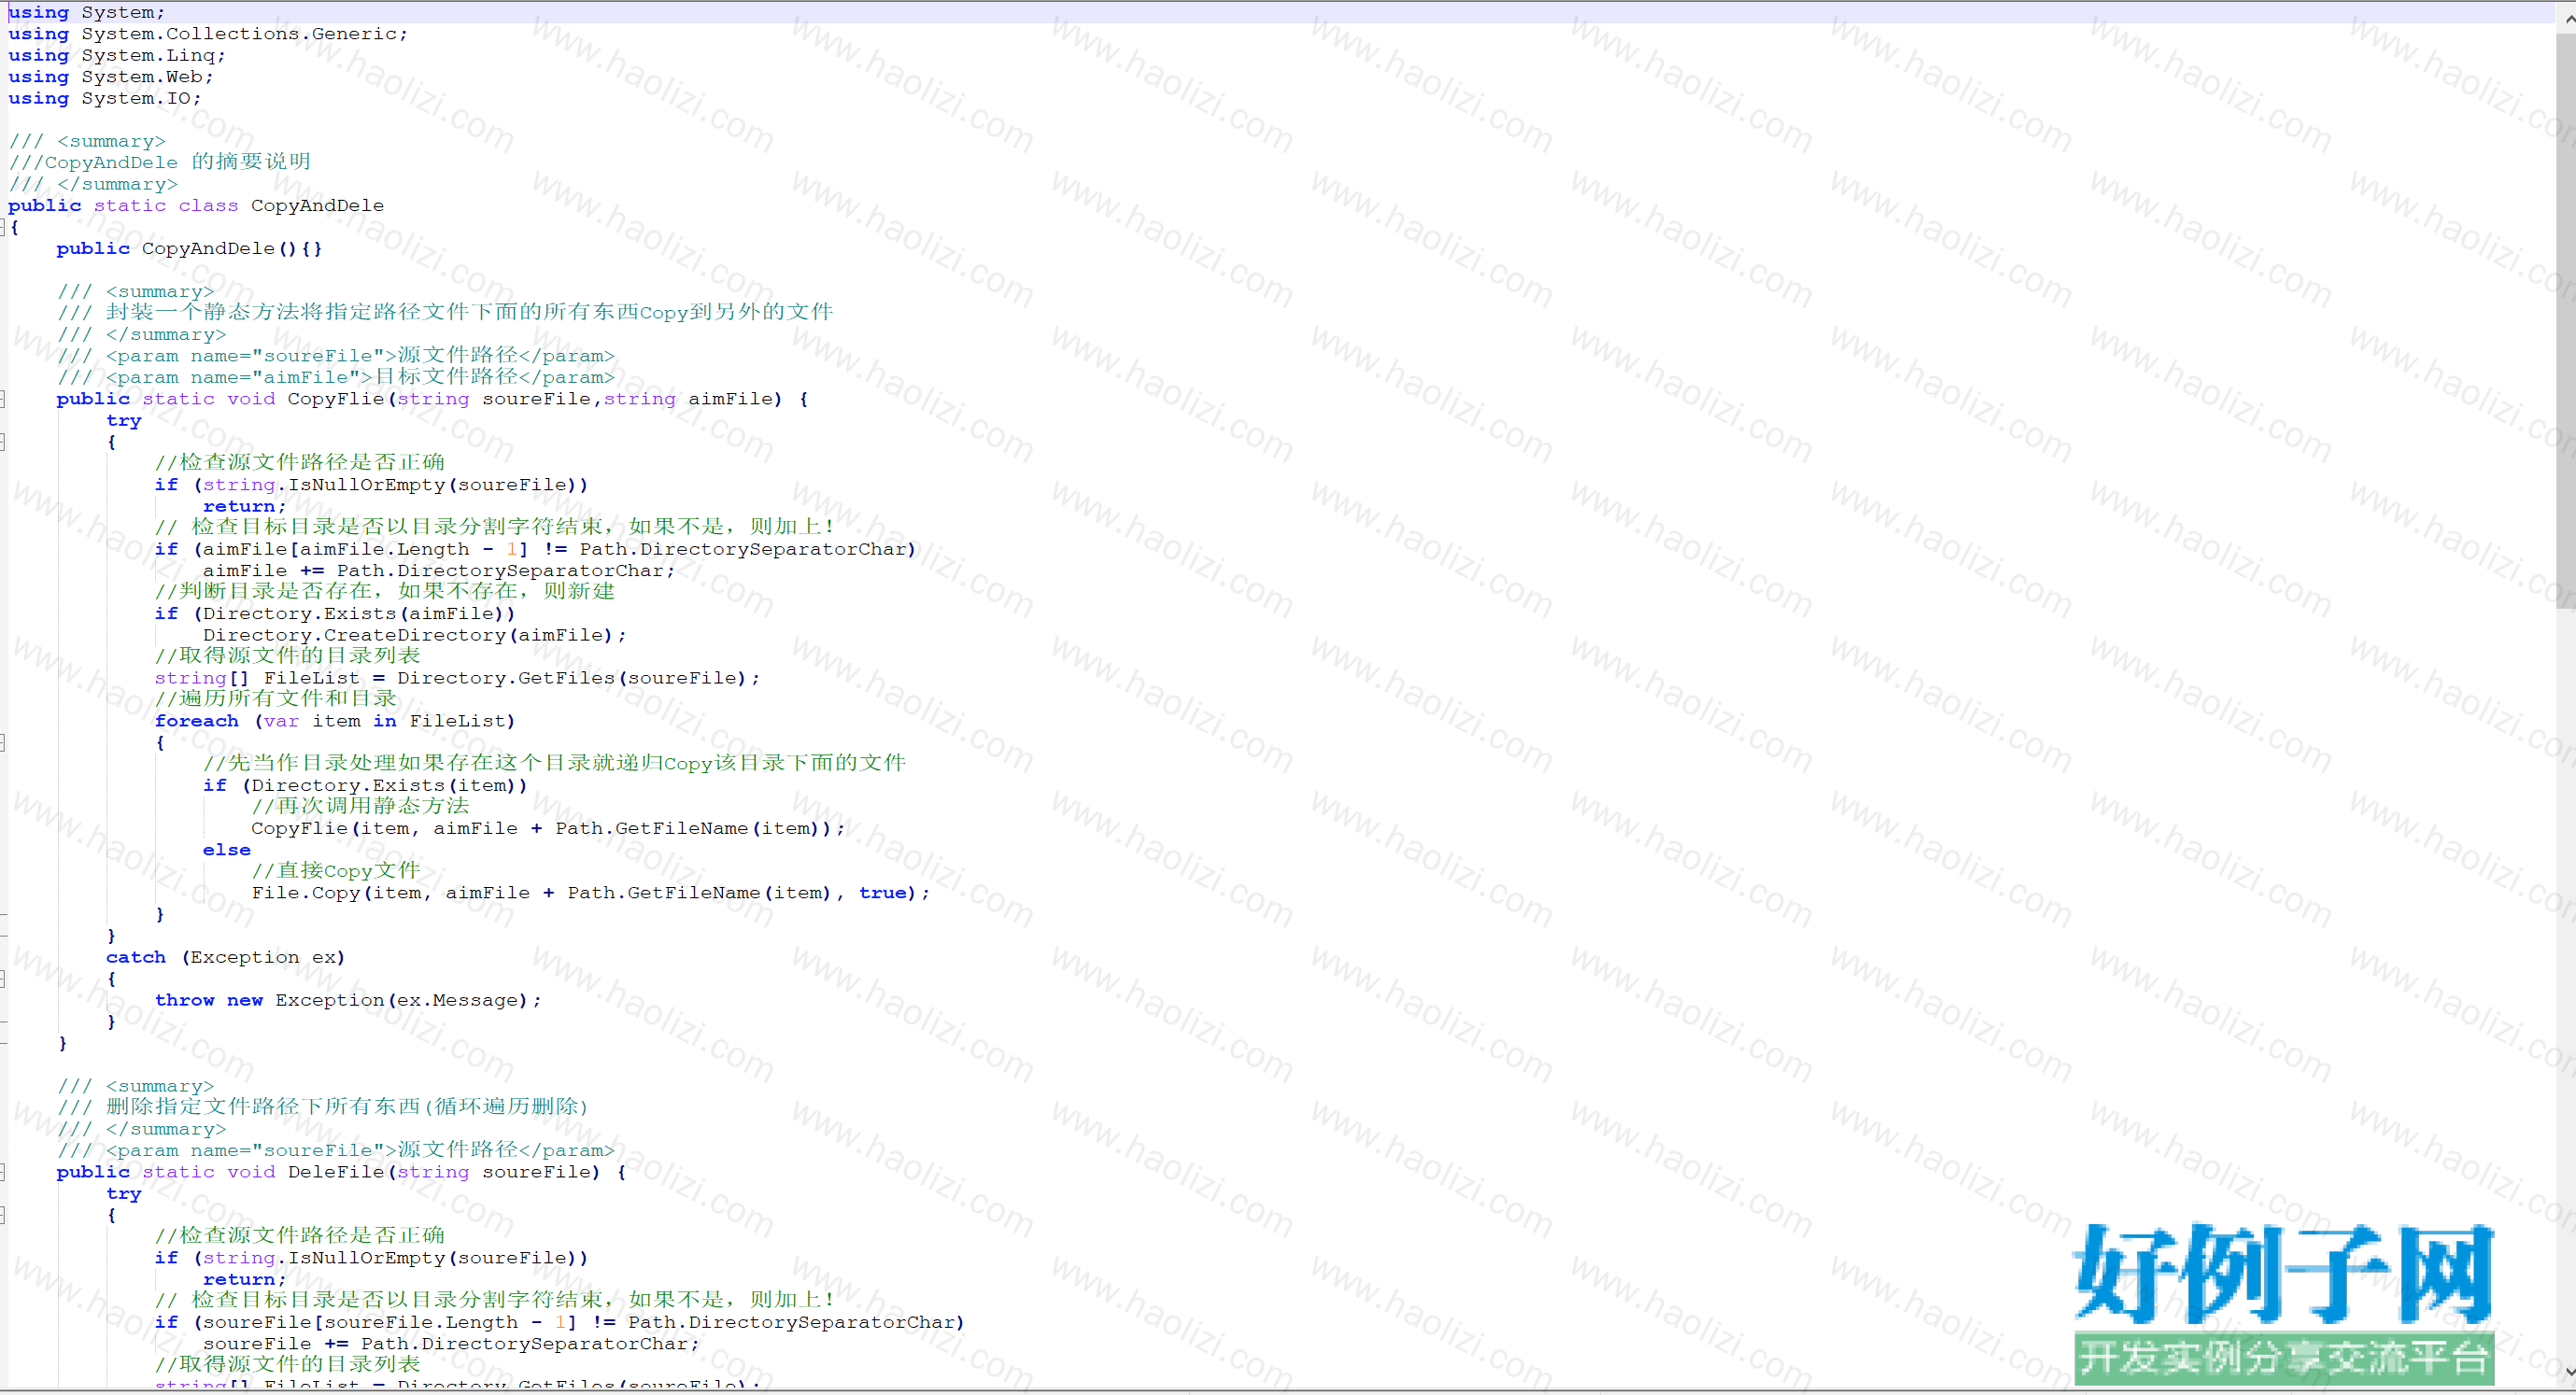
Task: Click 'if (Directory.Exists(item))'
Action: coord(365,786)
